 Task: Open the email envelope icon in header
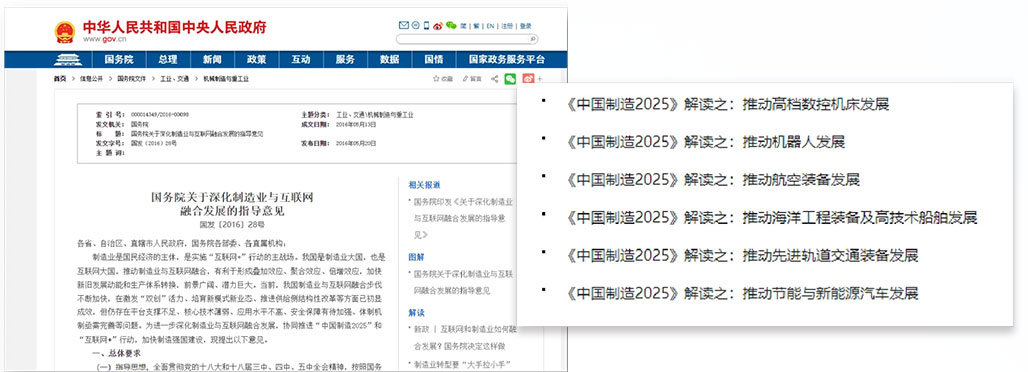point(404,25)
